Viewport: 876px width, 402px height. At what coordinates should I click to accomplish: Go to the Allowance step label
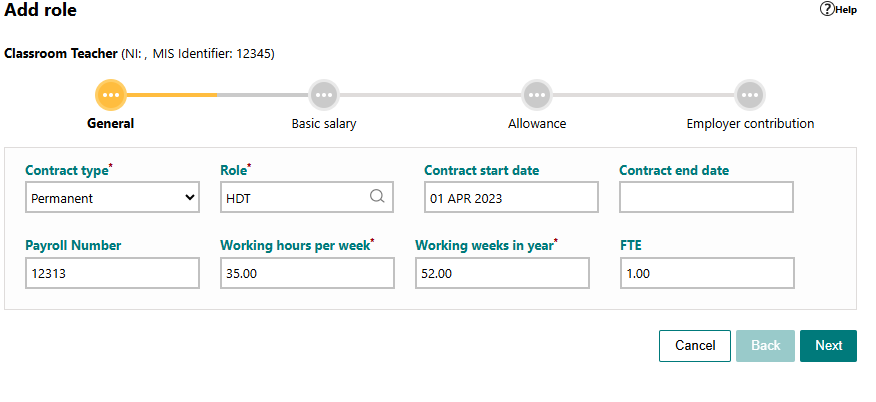tap(537, 123)
